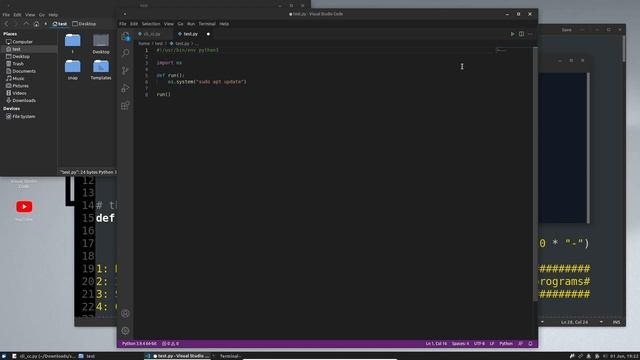The image size is (640, 360).
Task: Run the Python file with play icon
Action: (512, 34)
